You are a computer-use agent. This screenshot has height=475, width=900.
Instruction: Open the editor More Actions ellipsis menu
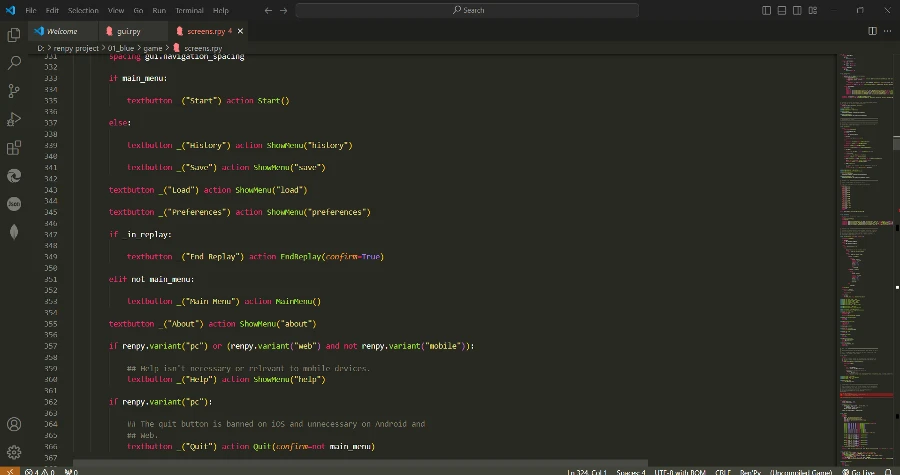[x=885, y=31]
